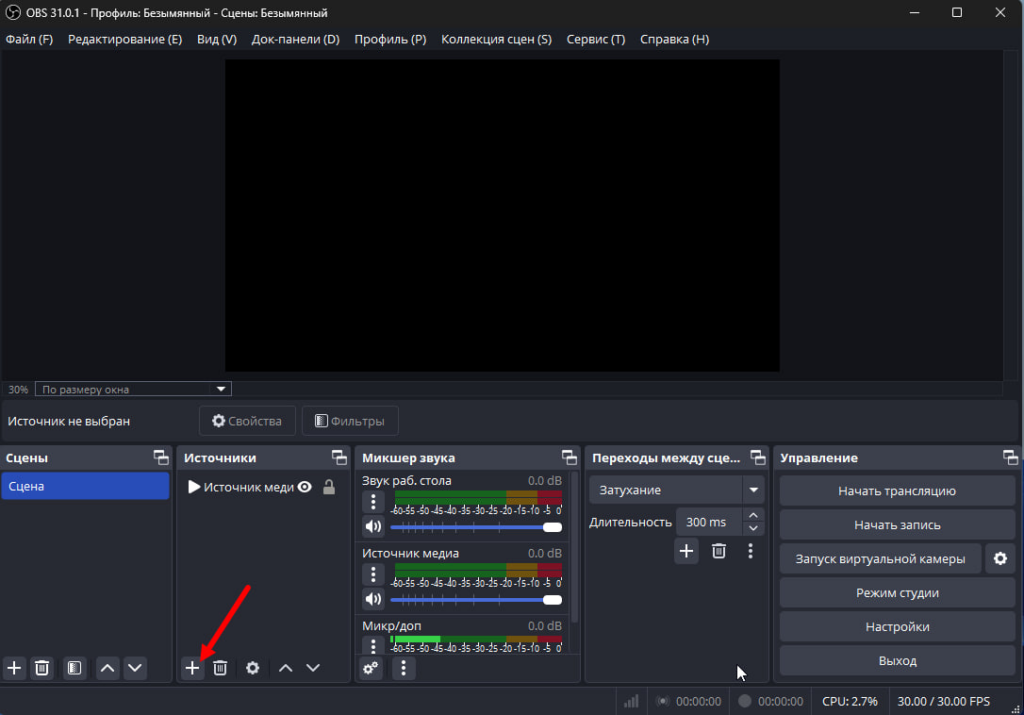The image size is (1024, 715).
Task: Click the Настройки button
Action: pos(897,627)
